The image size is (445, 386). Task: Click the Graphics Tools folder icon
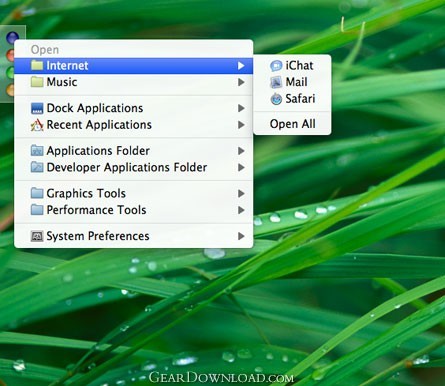tap(37, 193)
